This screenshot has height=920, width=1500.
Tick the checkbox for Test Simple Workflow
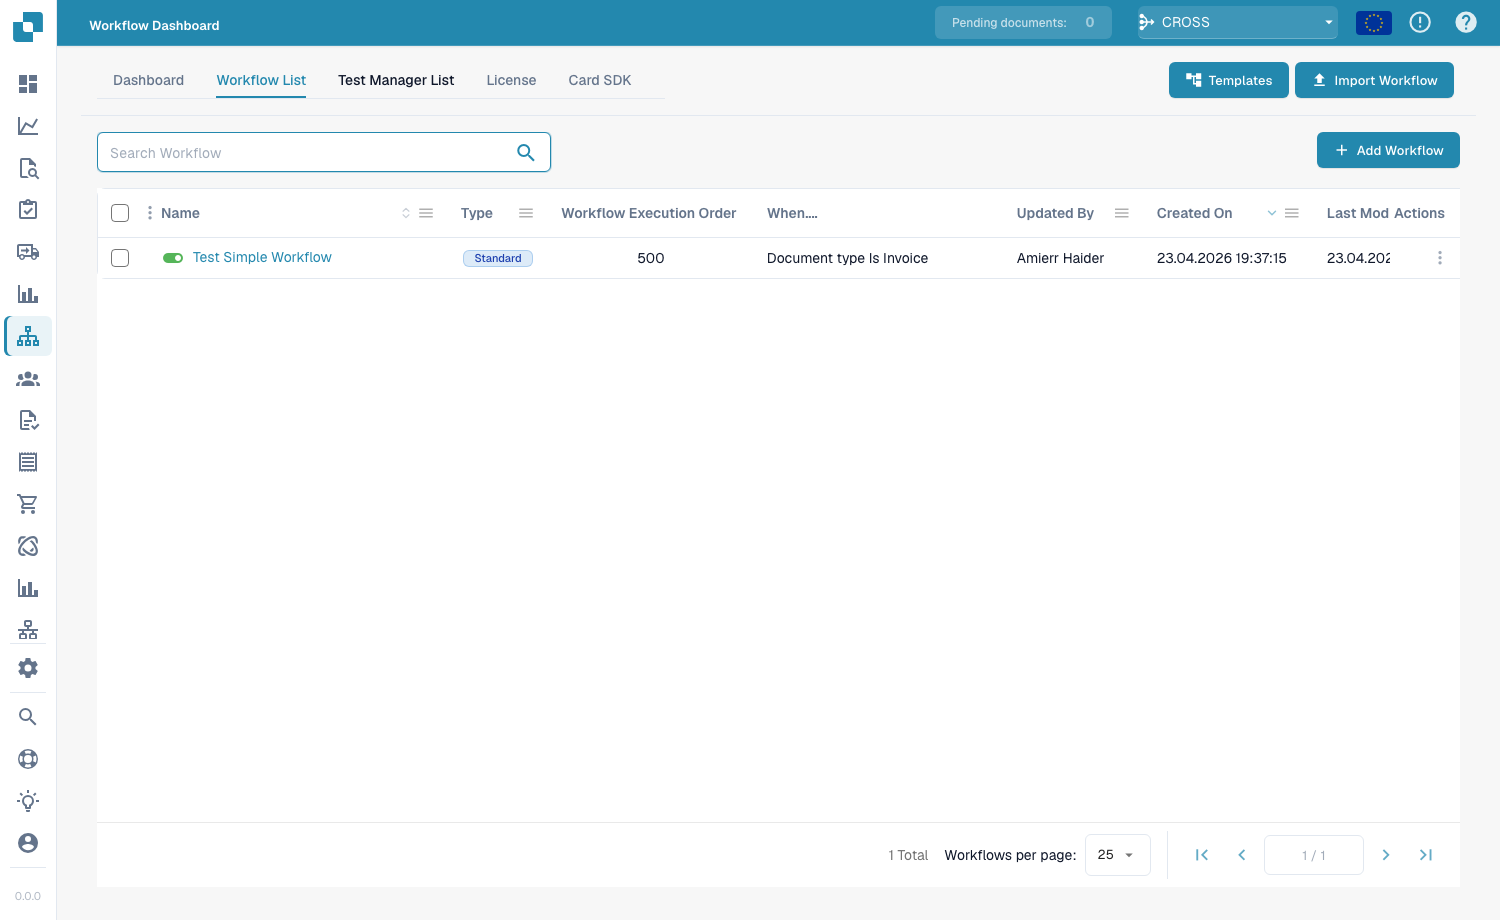pos(120,258)
